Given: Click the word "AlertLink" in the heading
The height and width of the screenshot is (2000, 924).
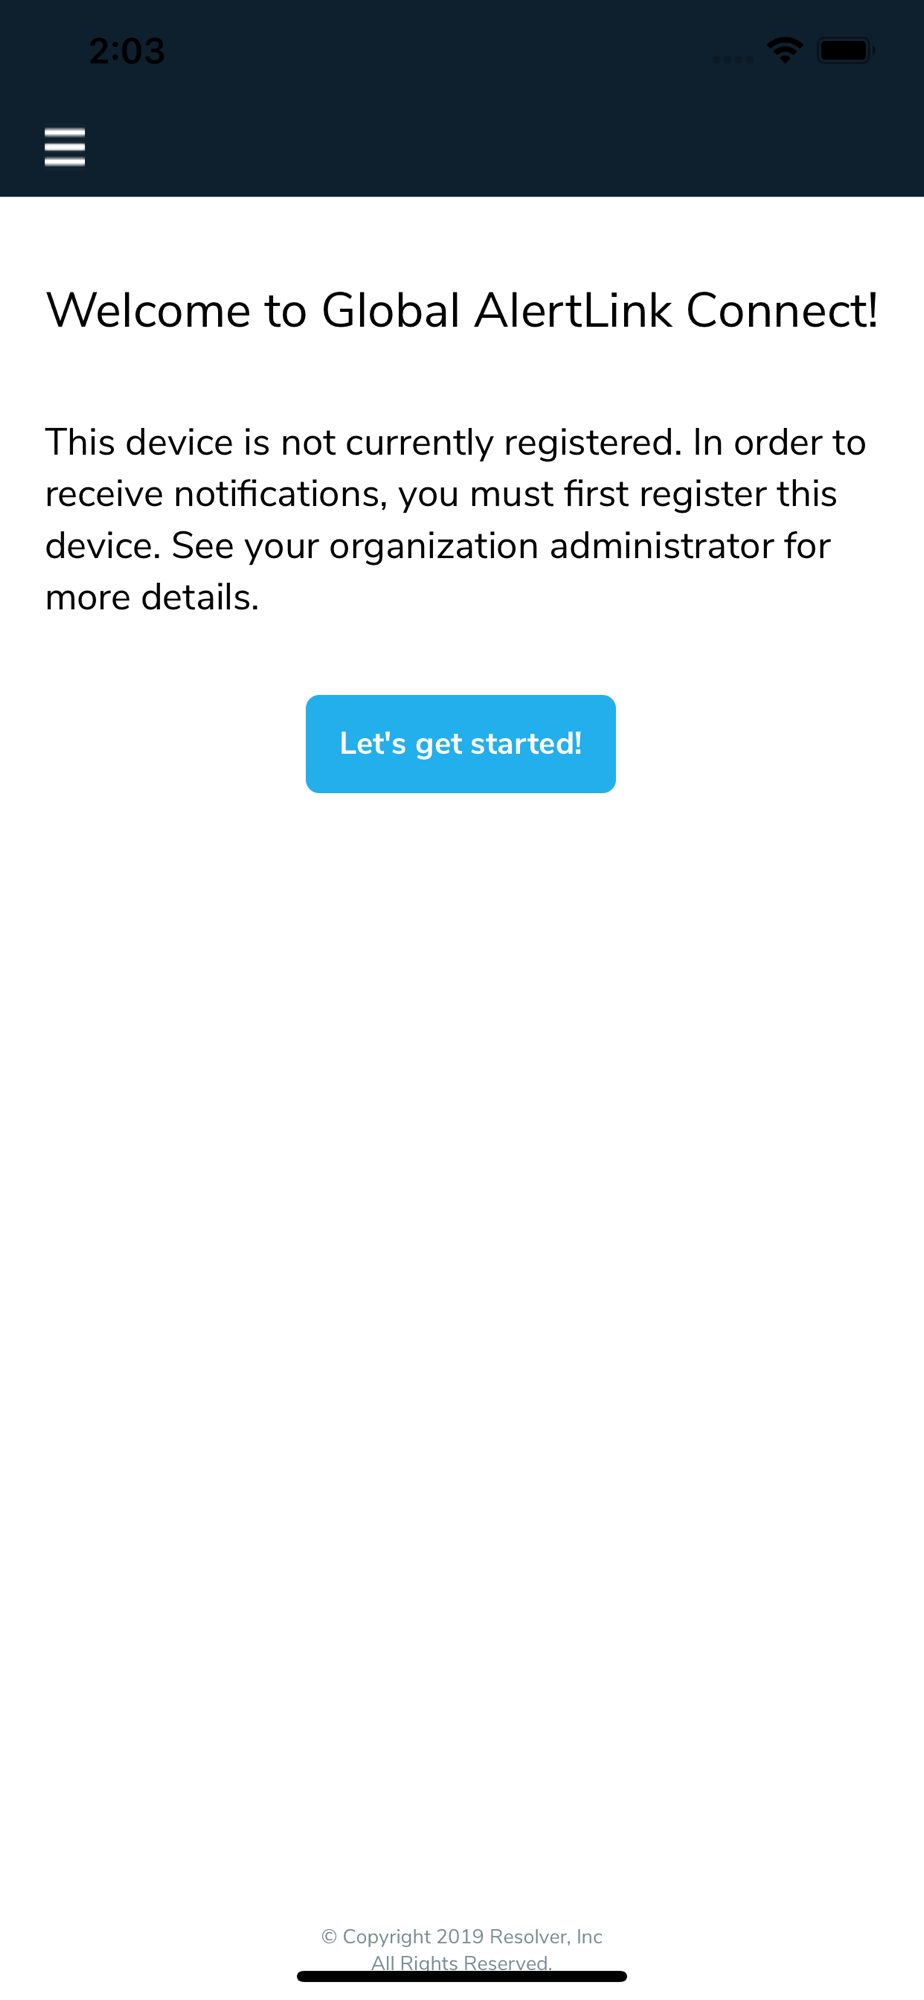Looking at the screenshot, I should coord(573,310).
